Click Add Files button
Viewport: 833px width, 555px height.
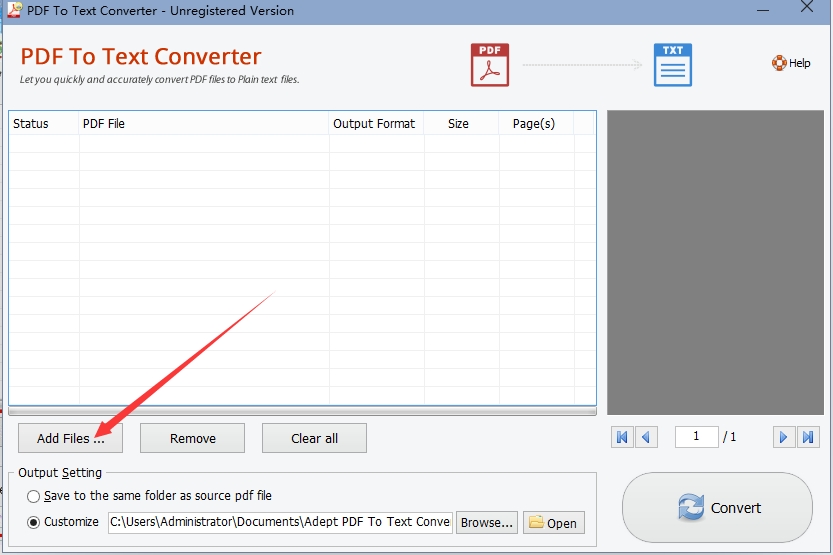70,438
